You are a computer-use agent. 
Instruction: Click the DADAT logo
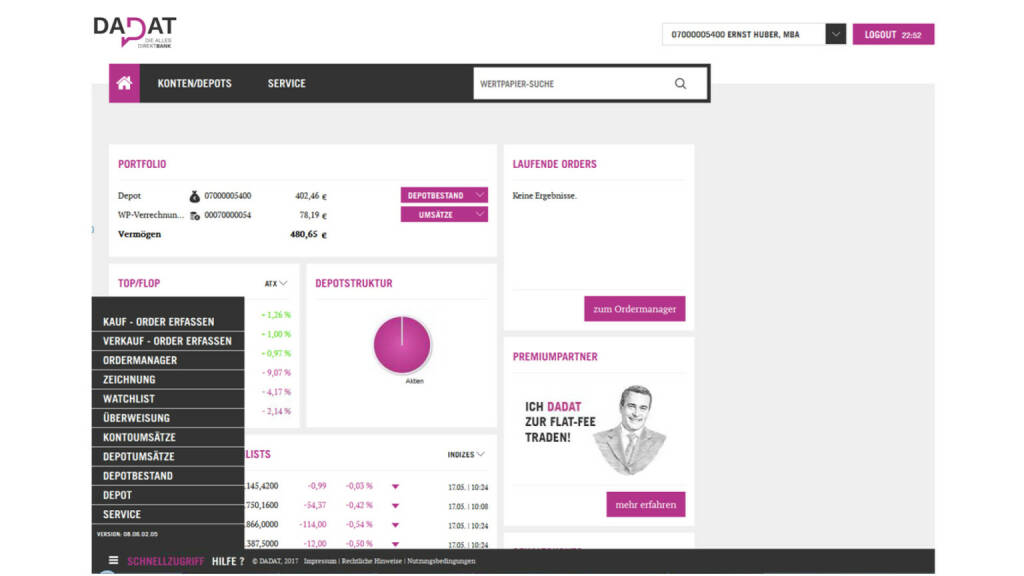[x=134, y=31]
